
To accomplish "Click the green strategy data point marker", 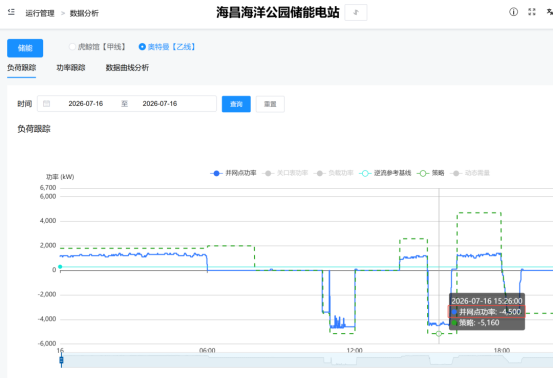I will point(439,334).
